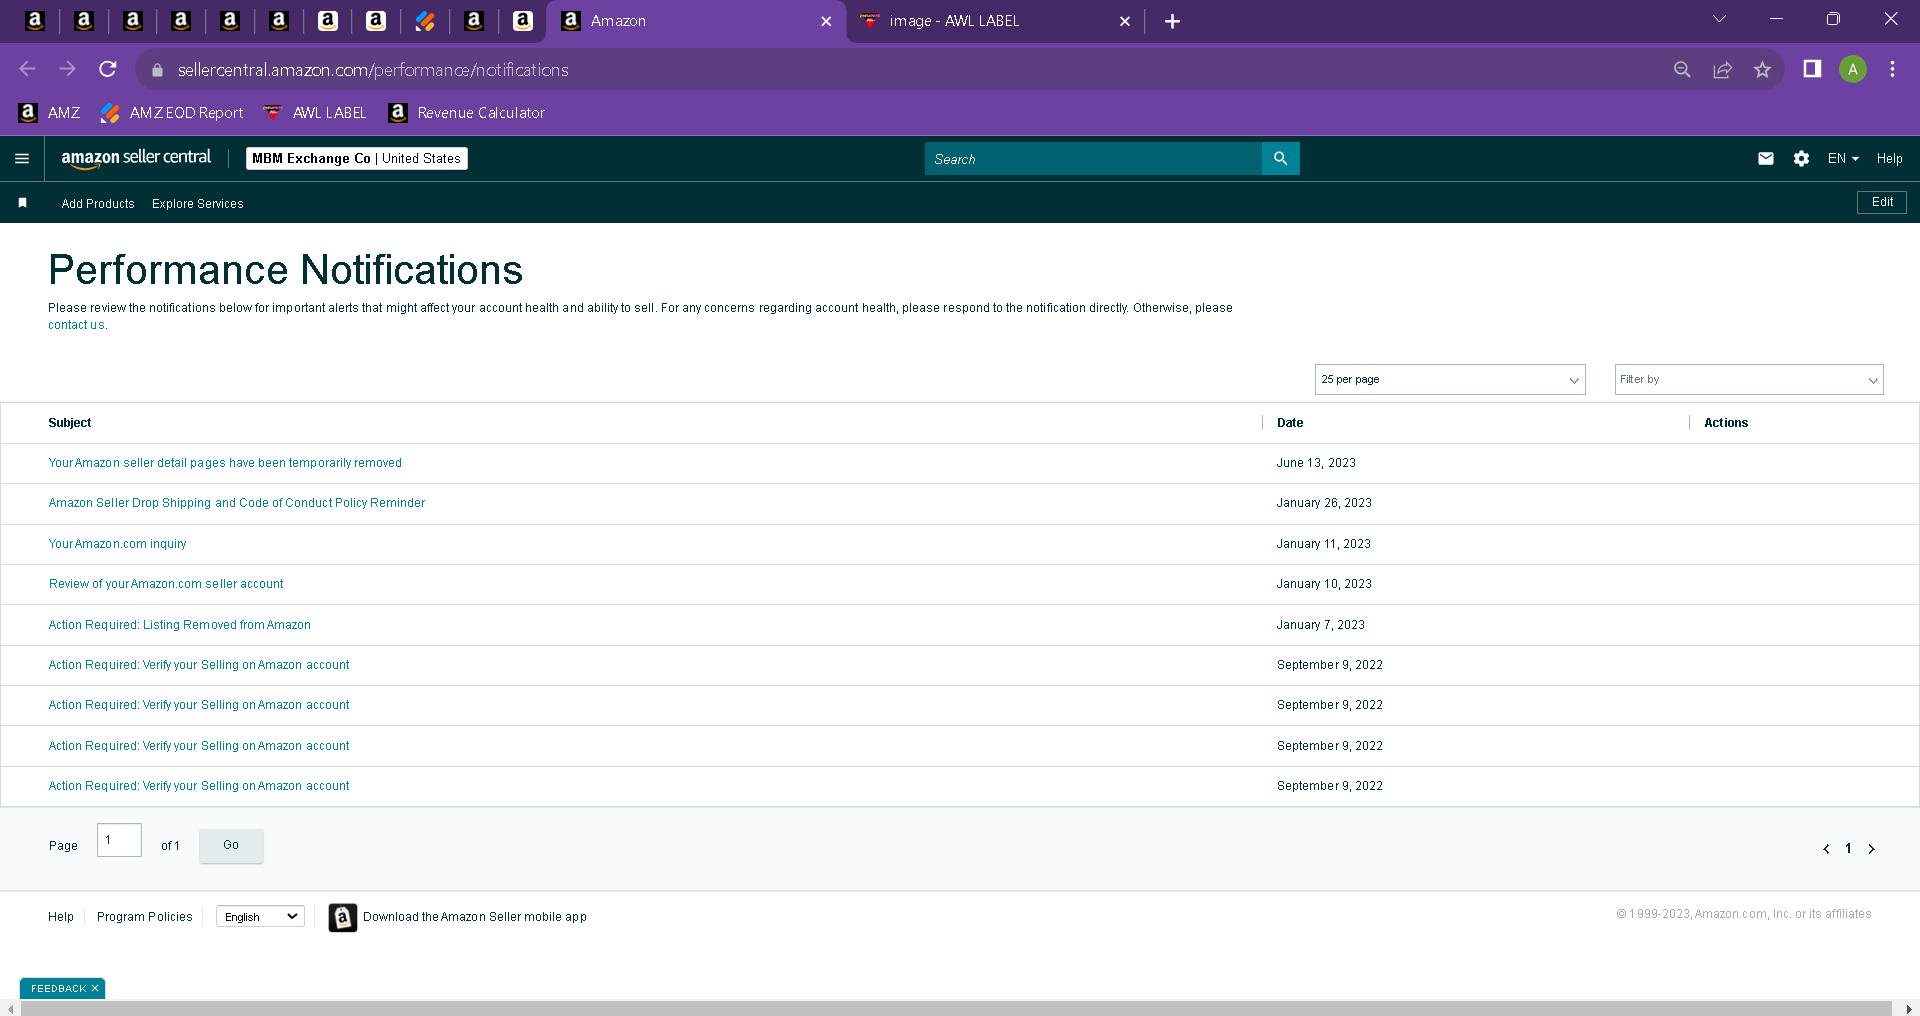Open Action Required: Listing Removed from Amazon
The width and height of the screenshot is (1920, 1016).
point(180,625)
